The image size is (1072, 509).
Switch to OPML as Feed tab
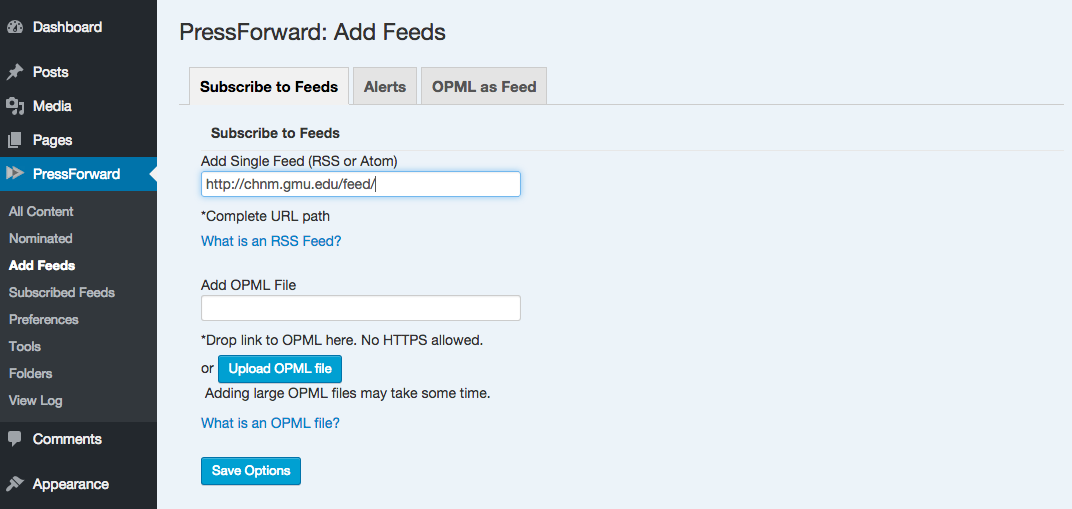pos(484,87)
